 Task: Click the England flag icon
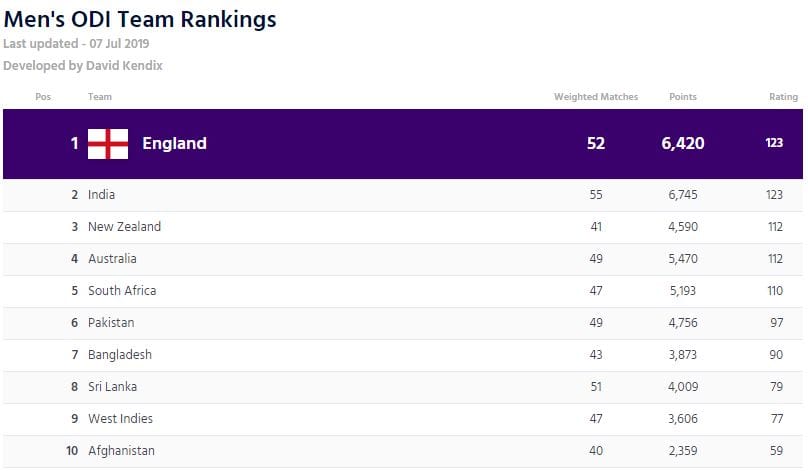tap(108, 144)
